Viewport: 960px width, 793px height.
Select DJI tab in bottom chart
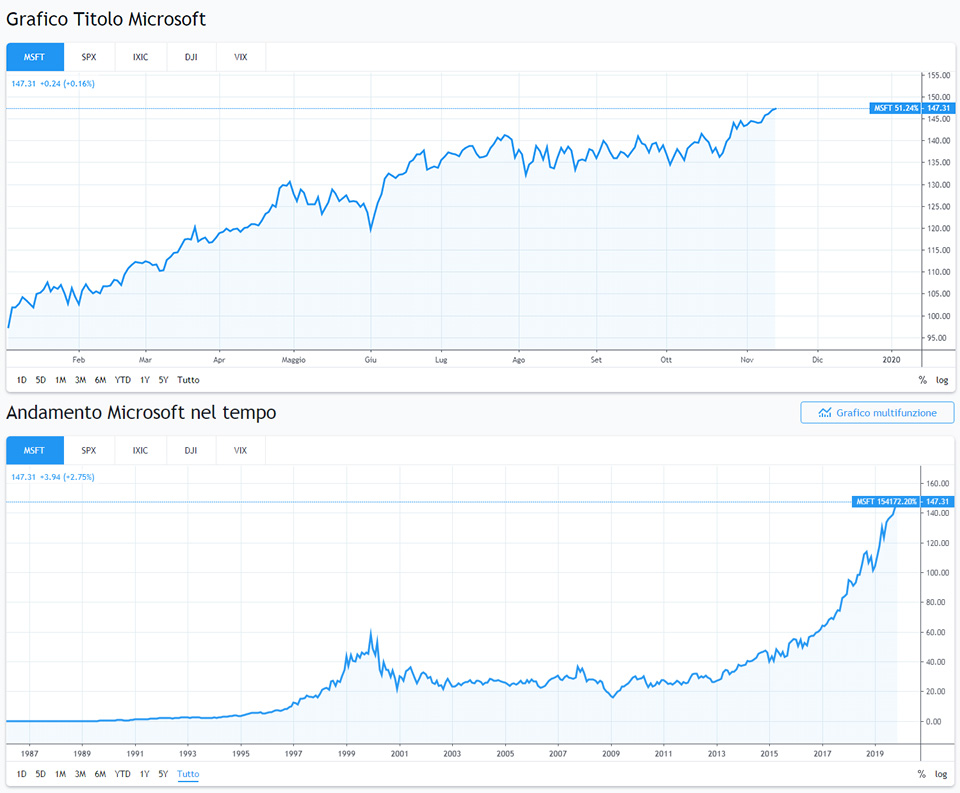191,451
